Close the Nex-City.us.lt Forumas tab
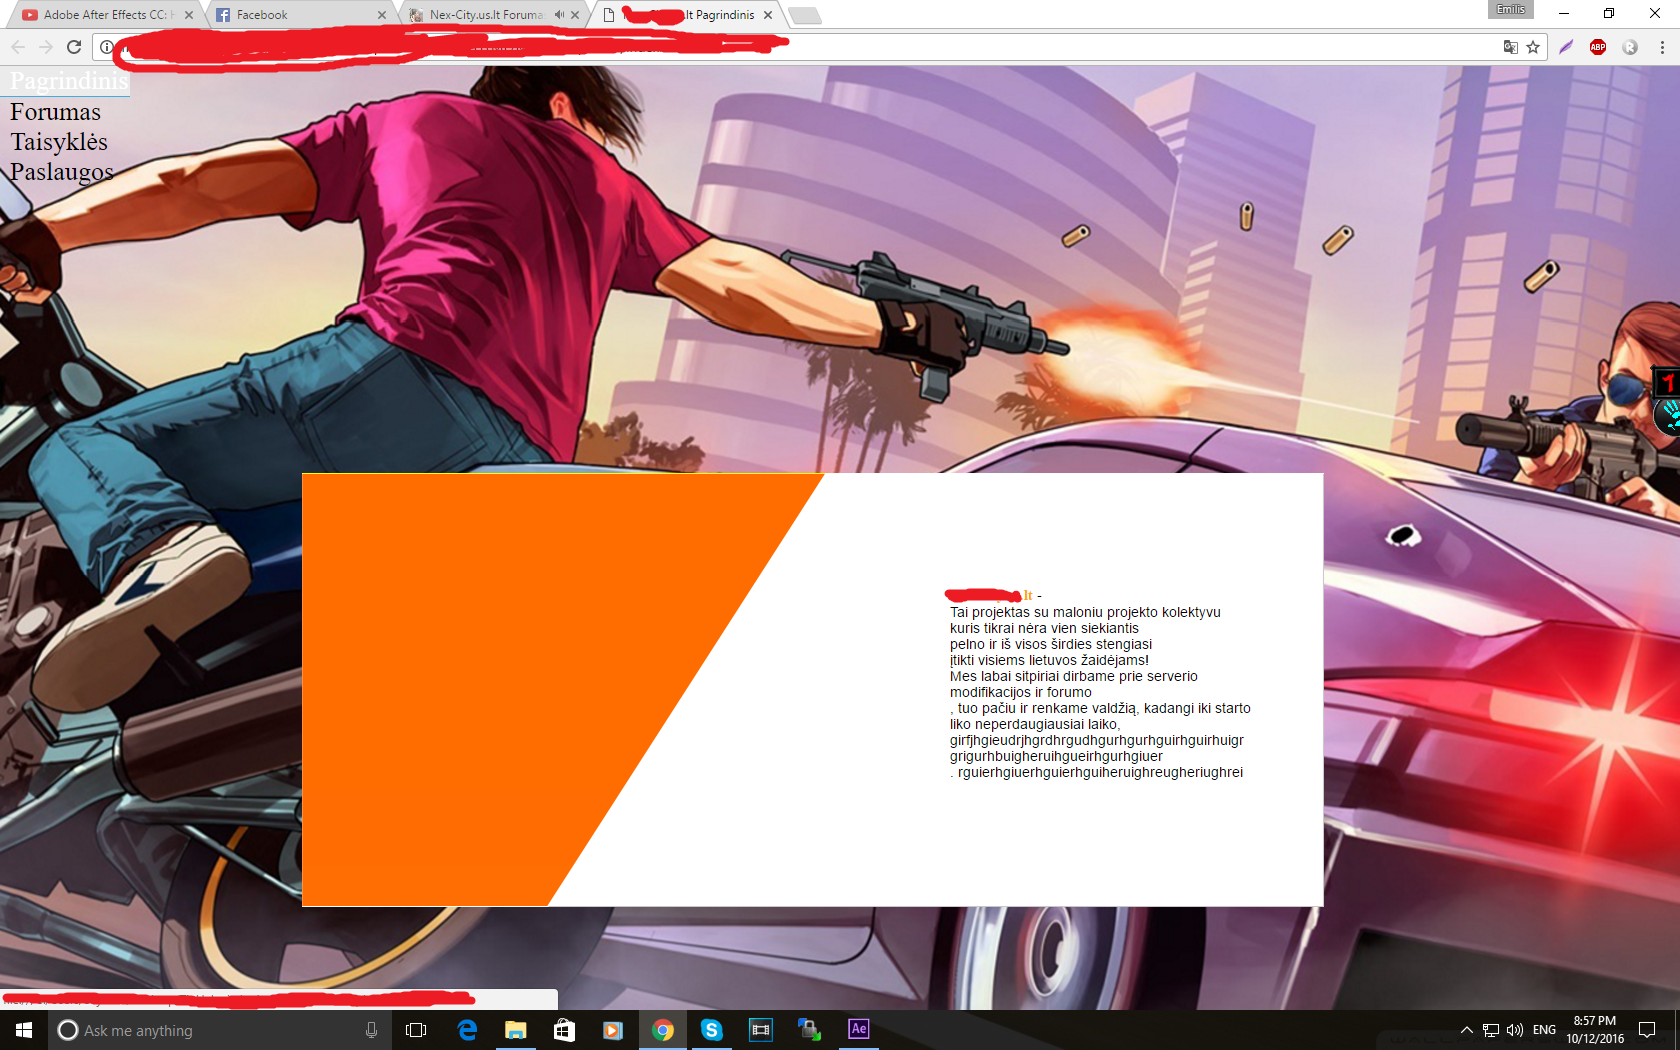The image size is (1680, 1050). (575, 15)
